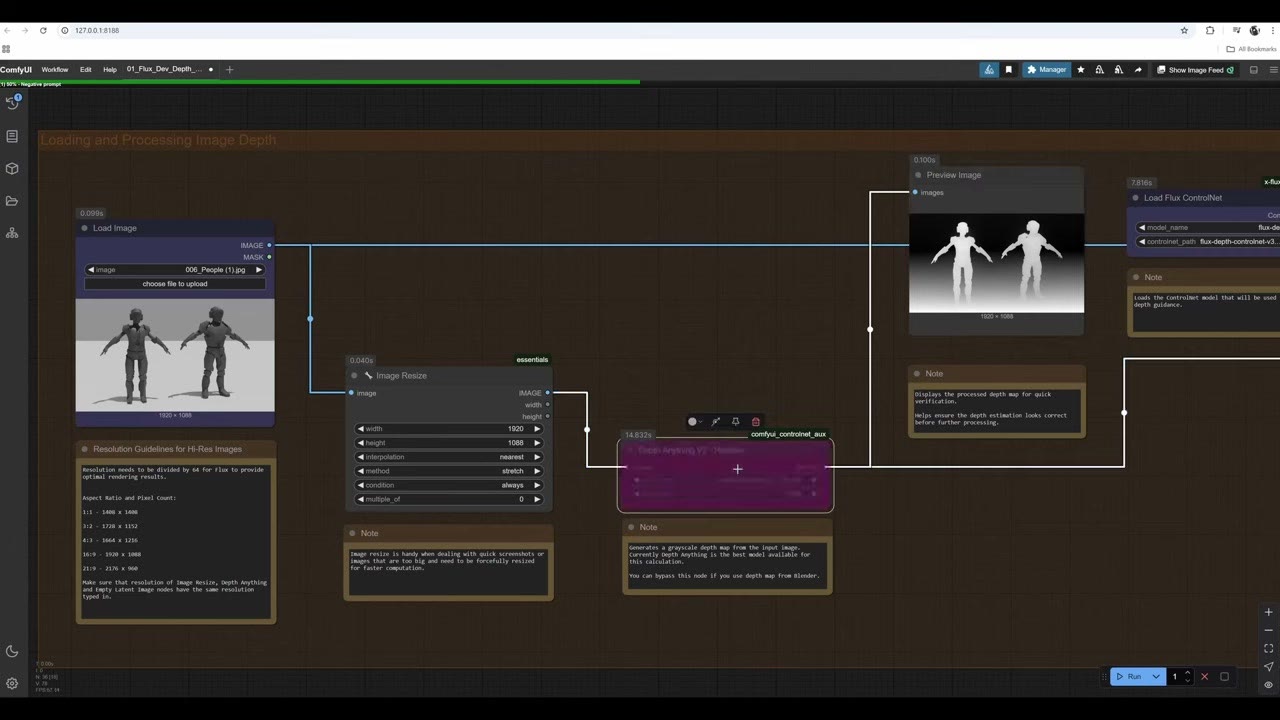This screenshot has width=1280, height=720.
Task: Click the share arrow icon in top bar
Action: [1137, 70]
